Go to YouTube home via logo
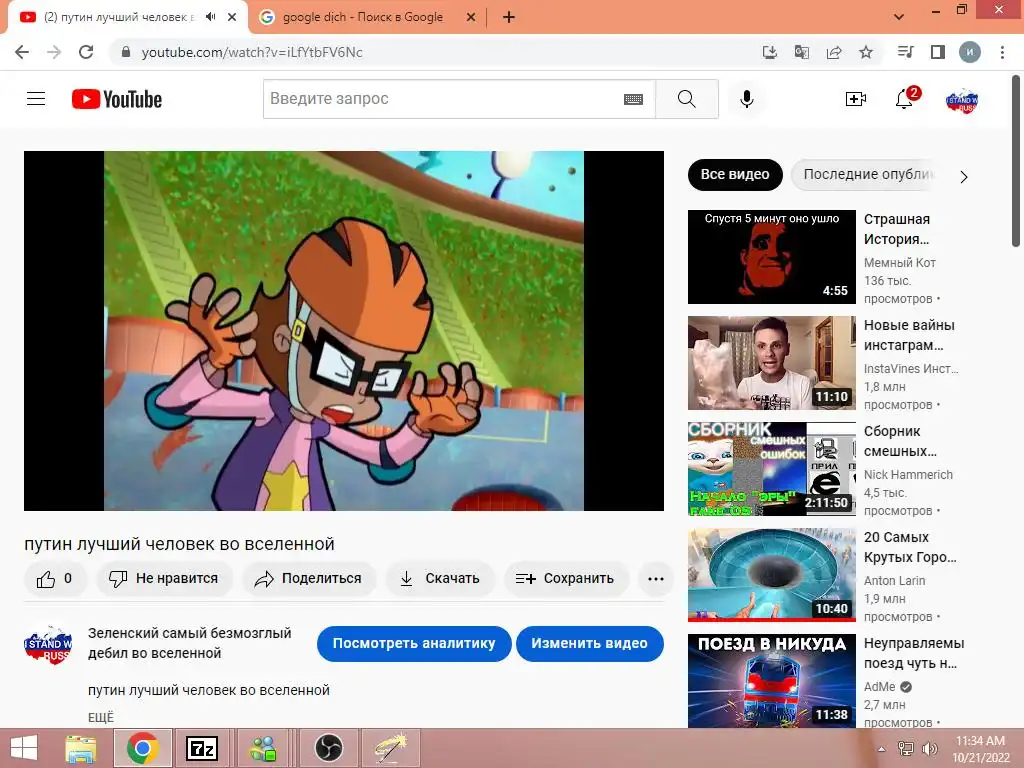This screenshot has width=1024, height=768. (117, 99)
